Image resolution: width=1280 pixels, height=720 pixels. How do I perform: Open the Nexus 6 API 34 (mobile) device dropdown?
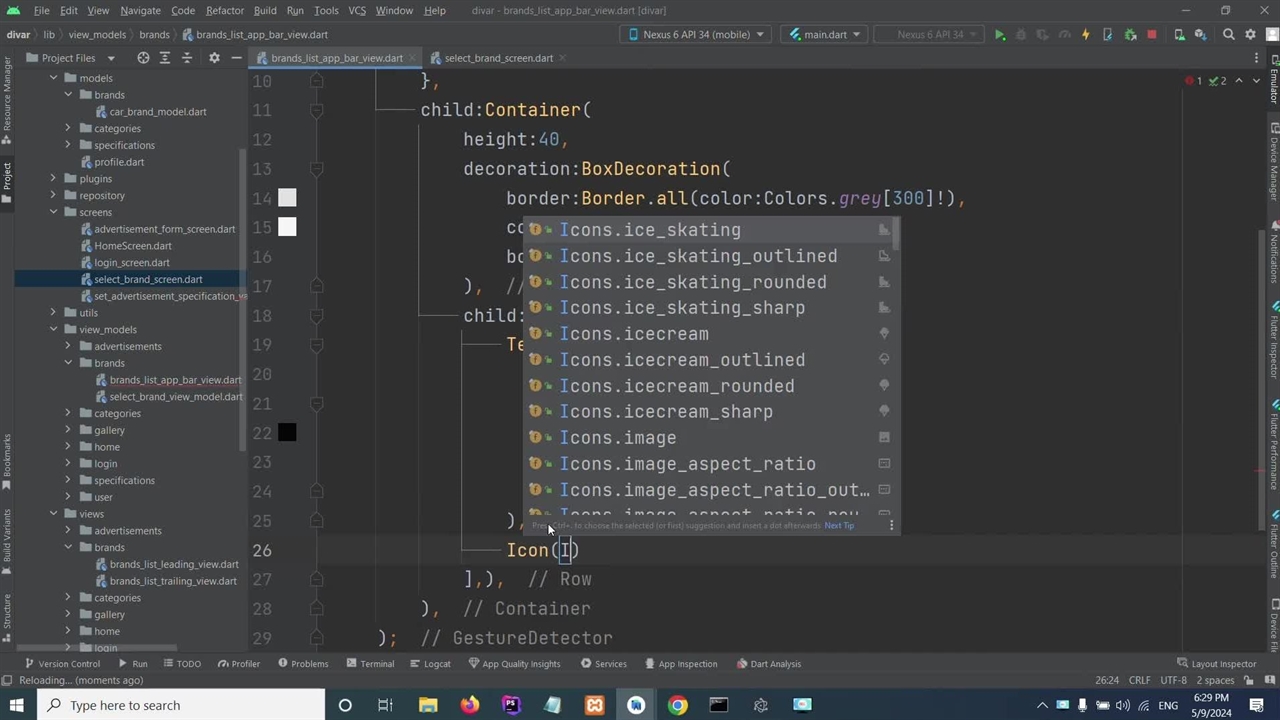(697, 35)
